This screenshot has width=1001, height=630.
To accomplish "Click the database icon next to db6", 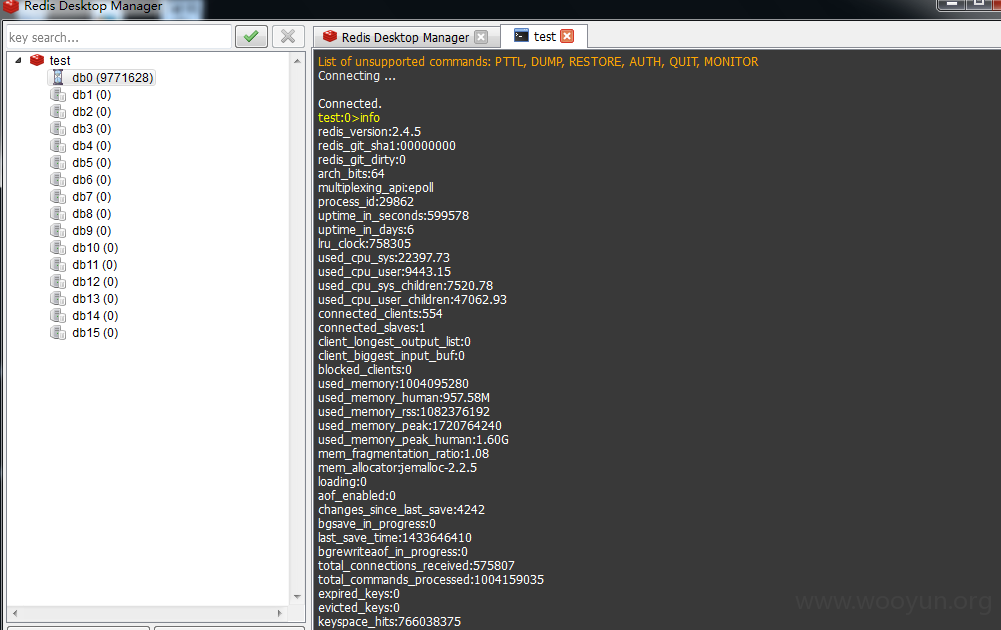I will 58,179.
